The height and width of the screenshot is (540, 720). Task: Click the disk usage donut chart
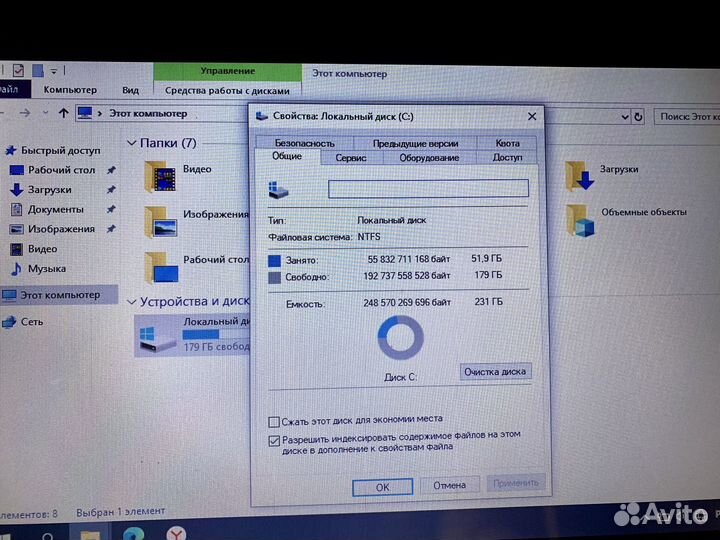point(400,338)
